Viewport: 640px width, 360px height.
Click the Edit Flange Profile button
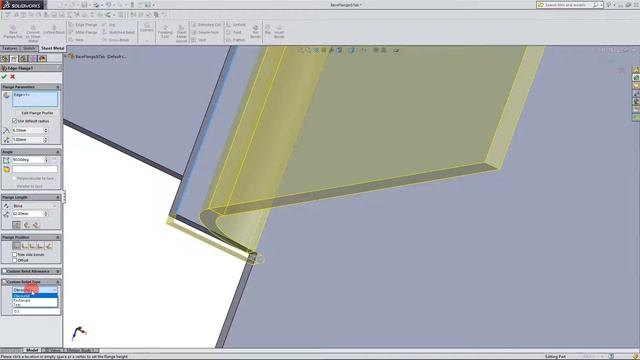point(37,113)
